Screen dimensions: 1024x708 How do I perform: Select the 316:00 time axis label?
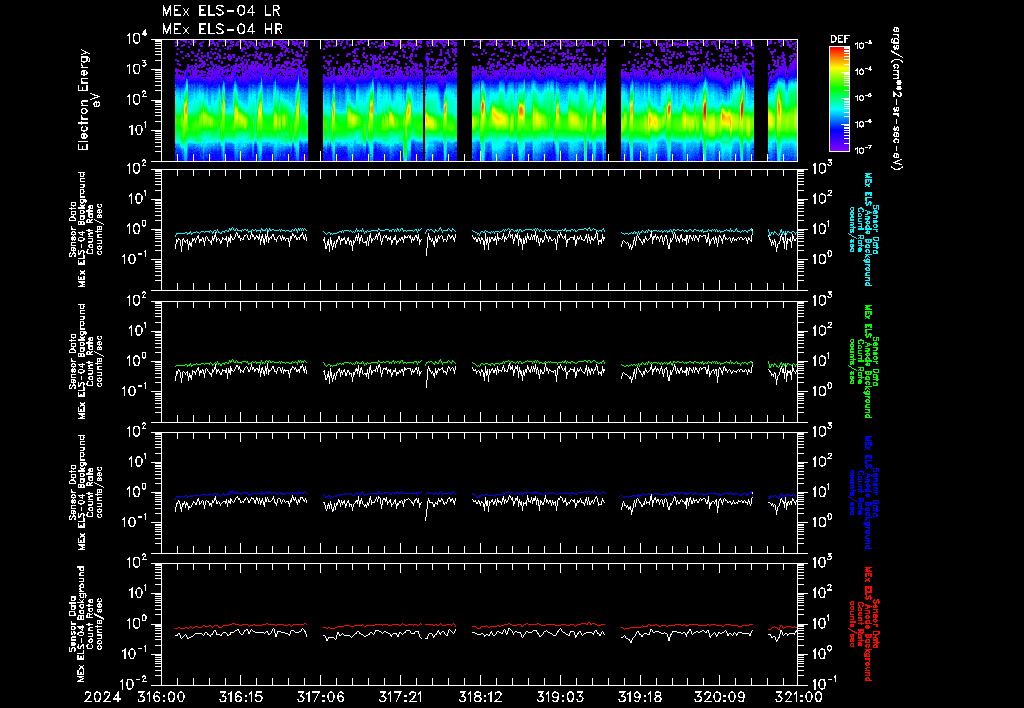point(161,697)
